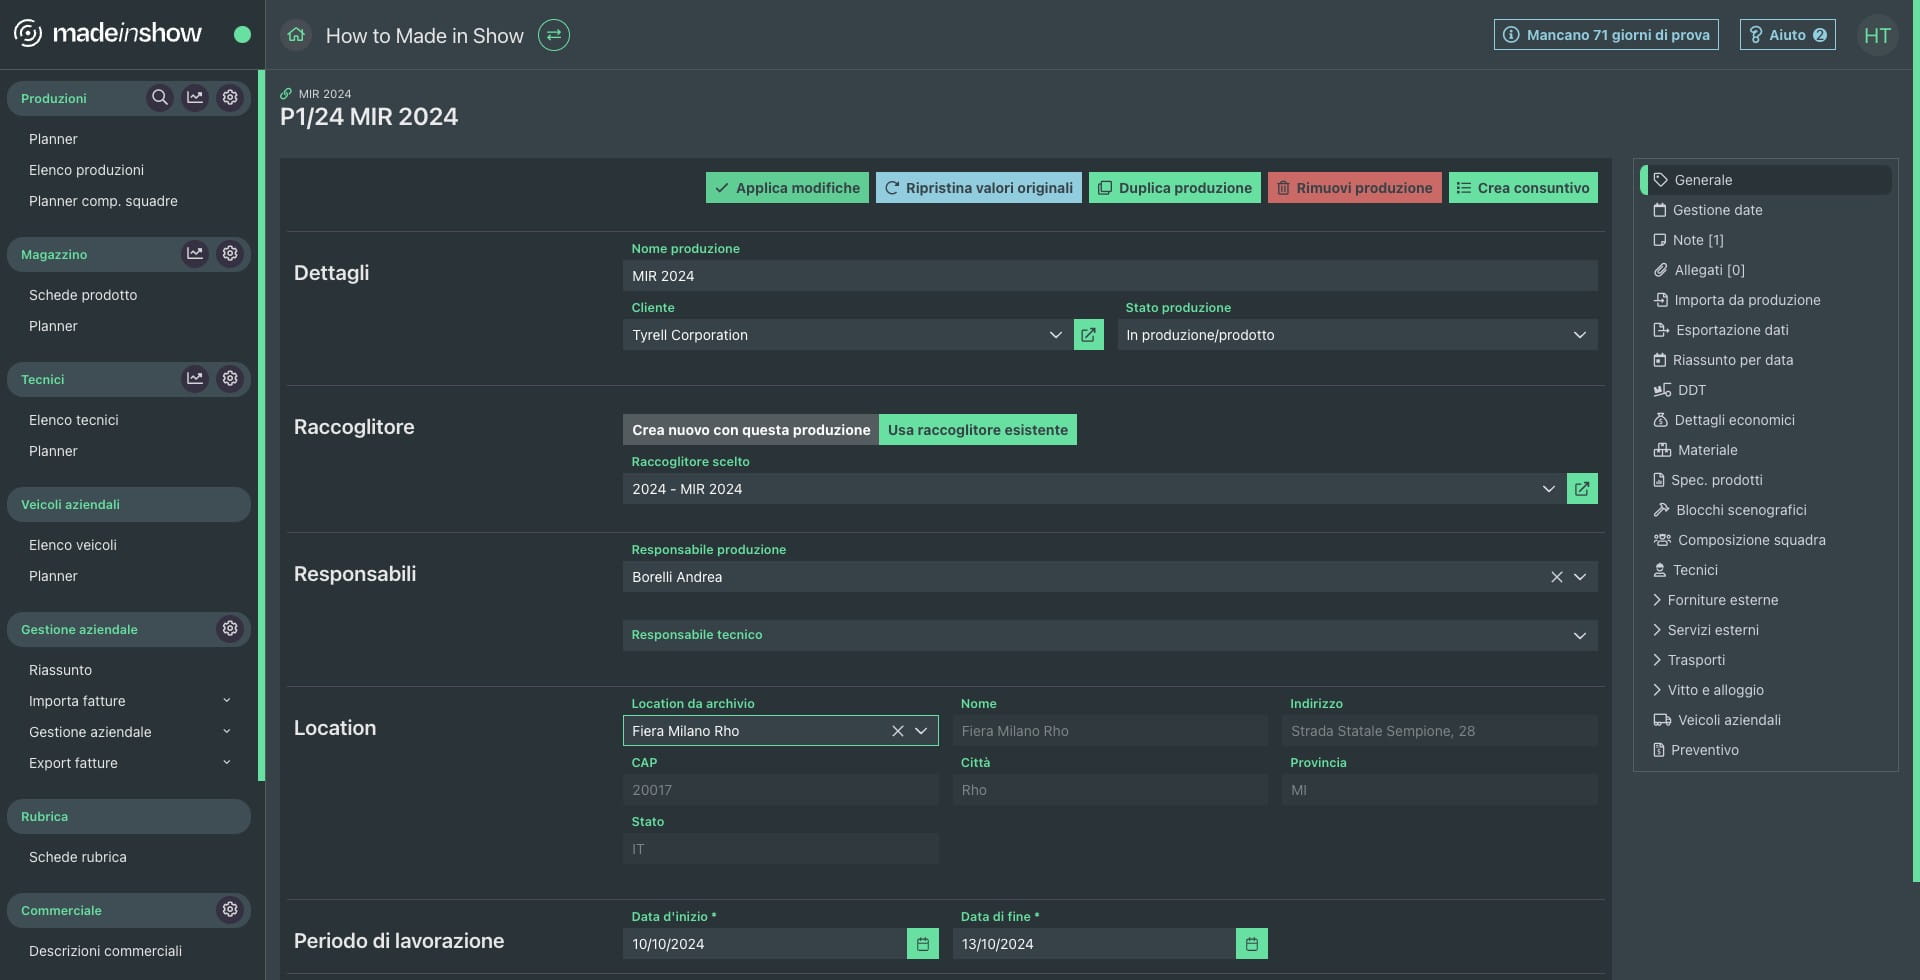The image size is (1920, 980).
Task: Open the Tecnici statistics chart icon
Action: pos(195,378)
